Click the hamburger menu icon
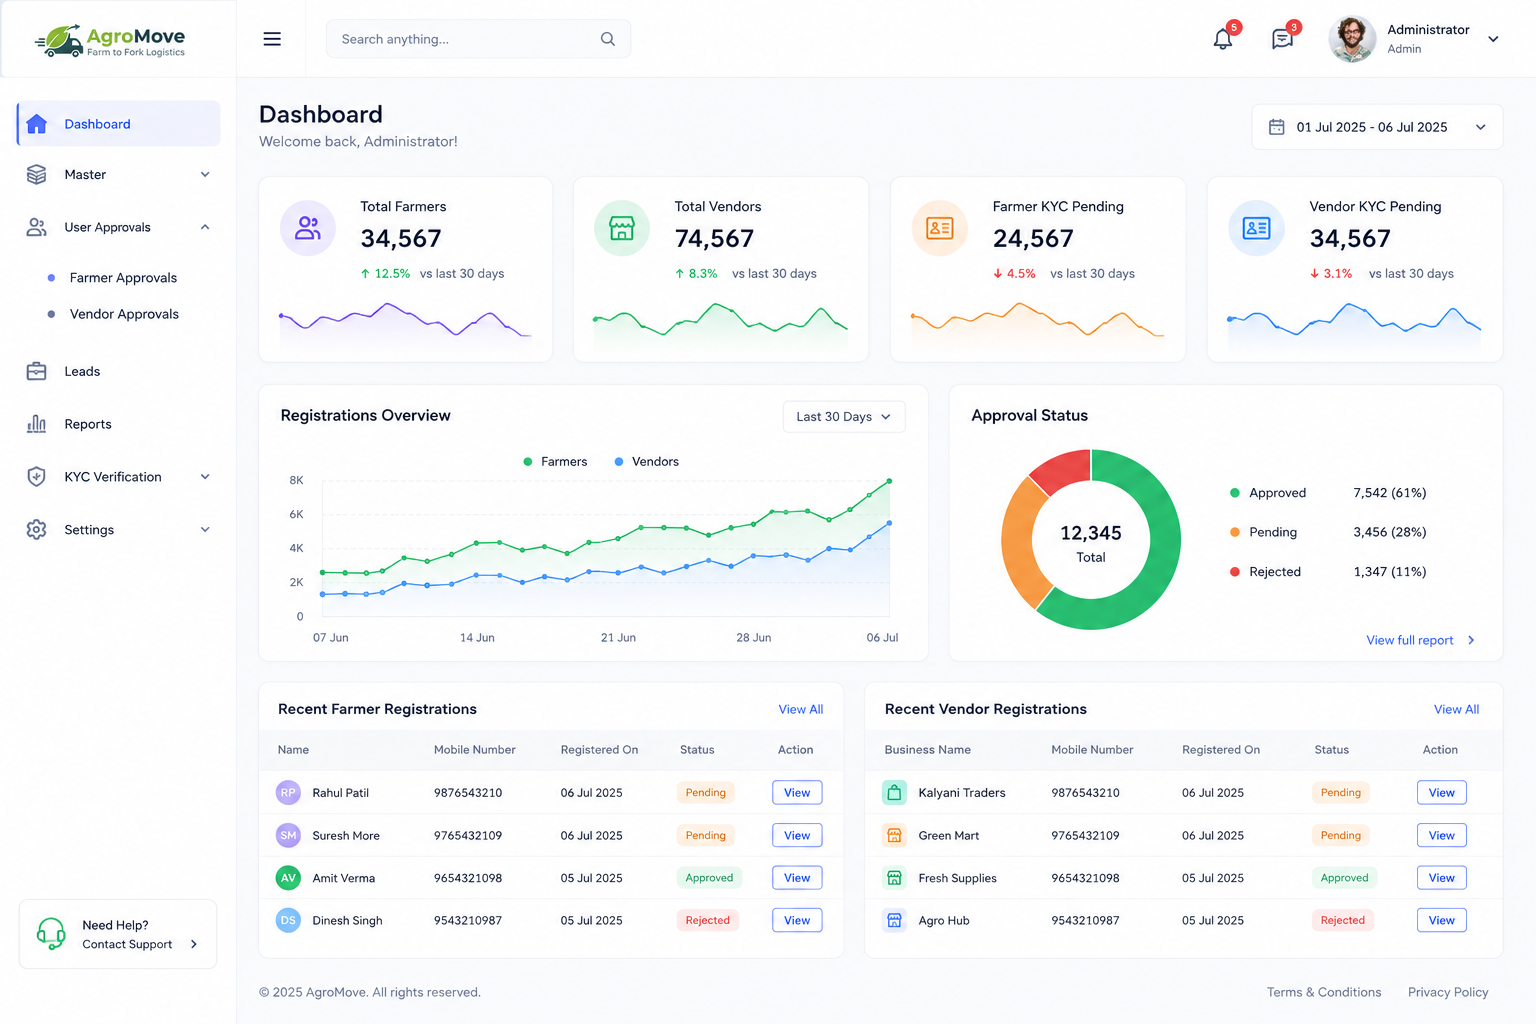Screen dimensions: 1536x1024 pos(272,39)
